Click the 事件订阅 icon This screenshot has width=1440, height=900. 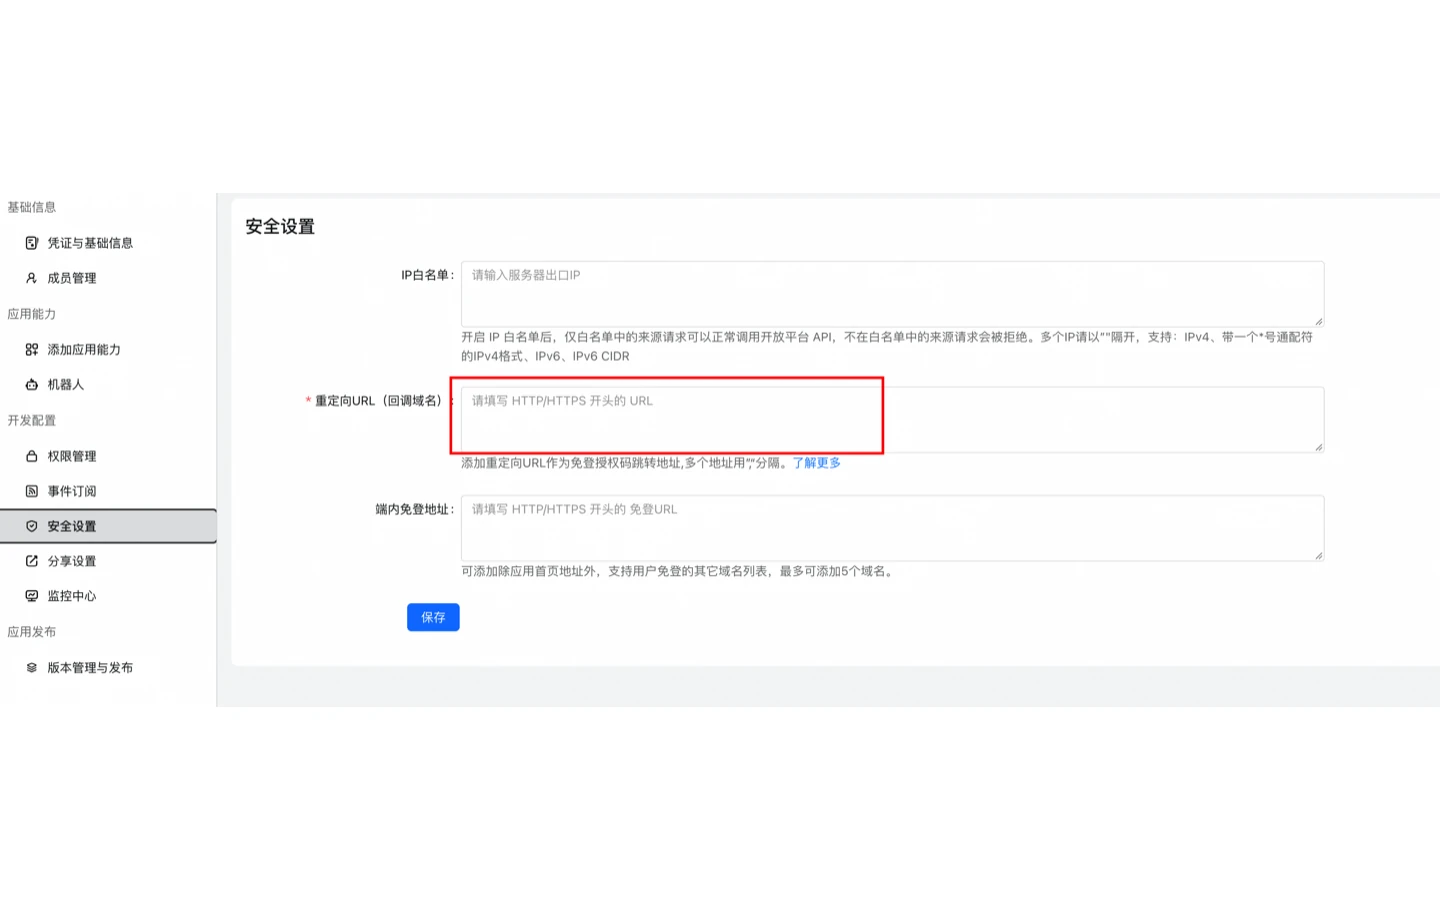pyautogui.click(x=32, y=491)
